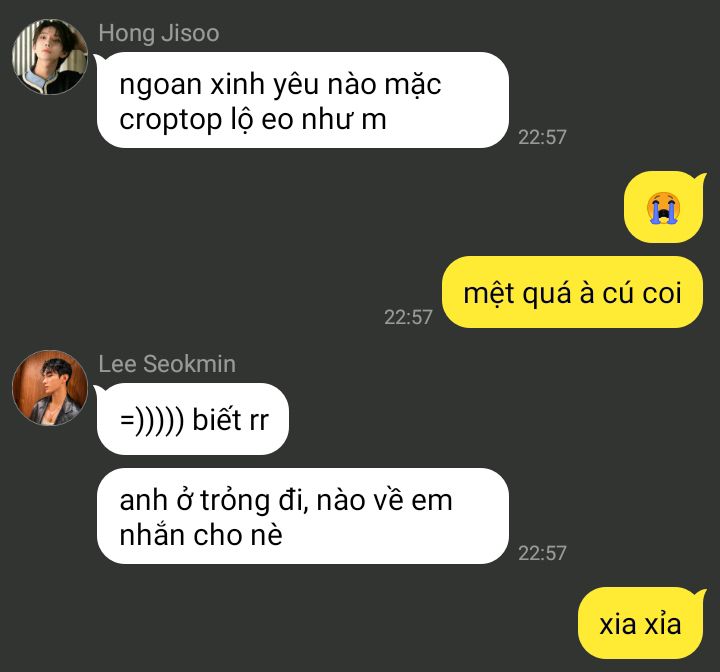Tap the crying face emoji
This screenshot has width=720, height=672.
click(663, 208)
